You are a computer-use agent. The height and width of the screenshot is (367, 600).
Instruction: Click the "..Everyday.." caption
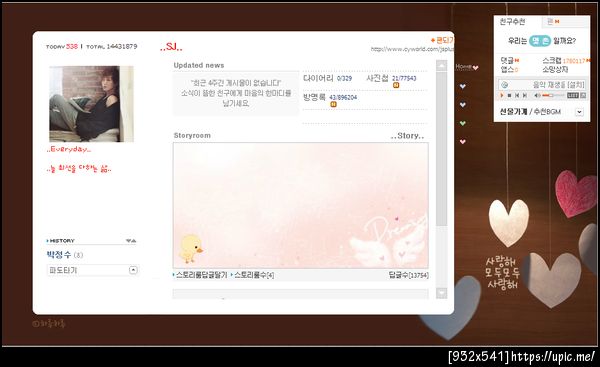69,149
